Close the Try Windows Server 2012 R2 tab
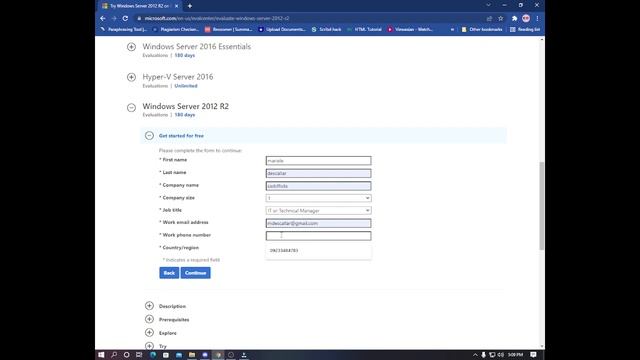The height and width of the screenshot is (360, 640). pyautogui.click(x=176, y=6)
